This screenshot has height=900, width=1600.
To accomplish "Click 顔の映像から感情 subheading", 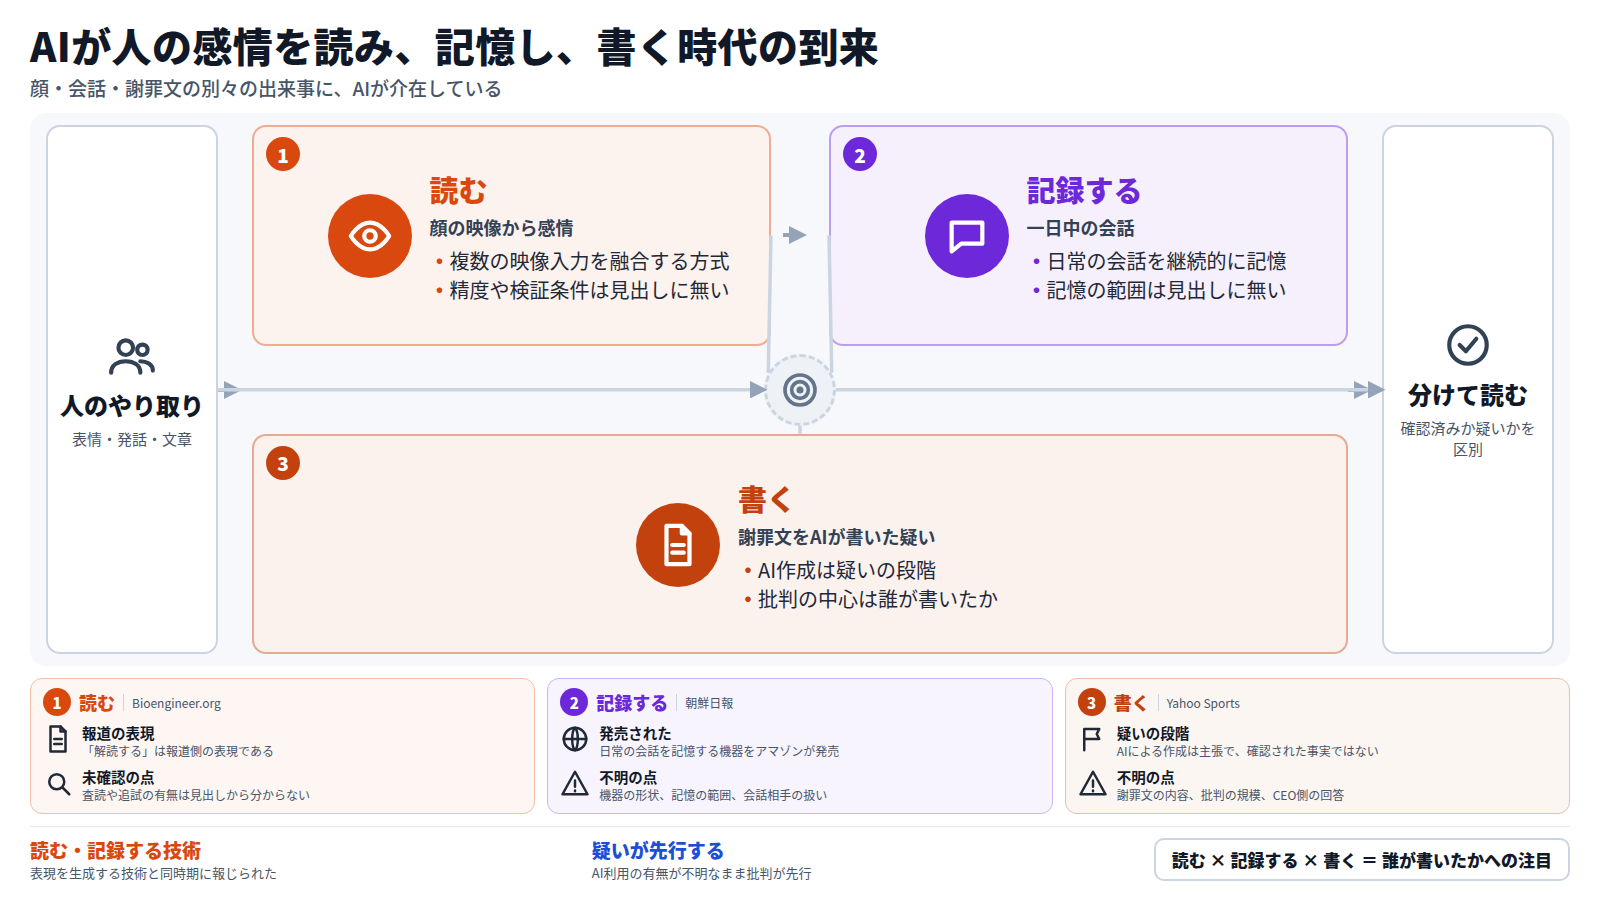I will (x=501, y=228).
